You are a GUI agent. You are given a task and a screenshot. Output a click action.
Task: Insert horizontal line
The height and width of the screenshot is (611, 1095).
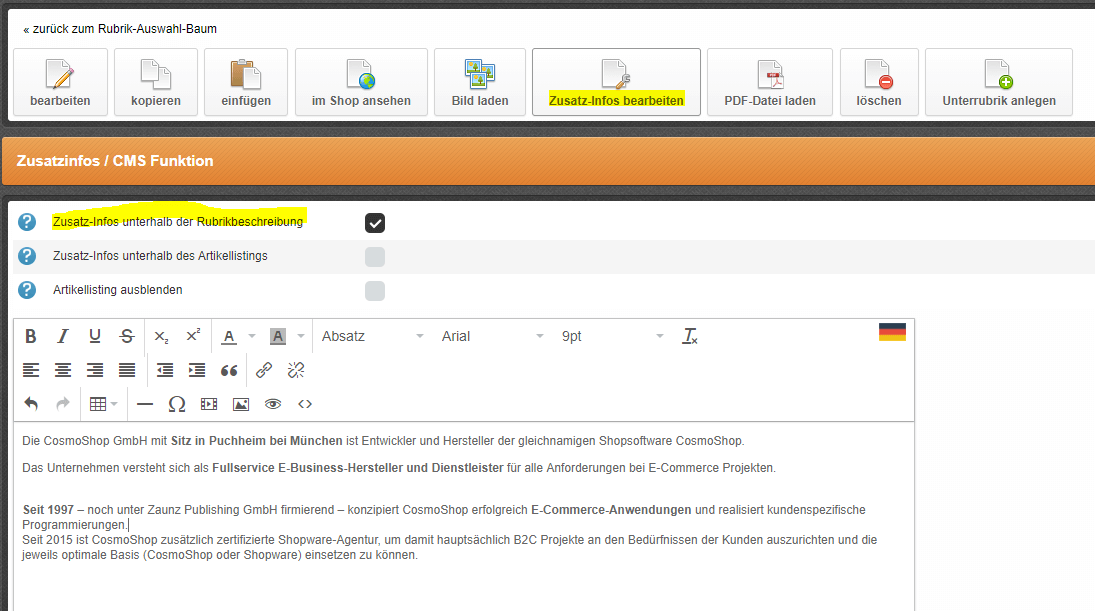145,404
